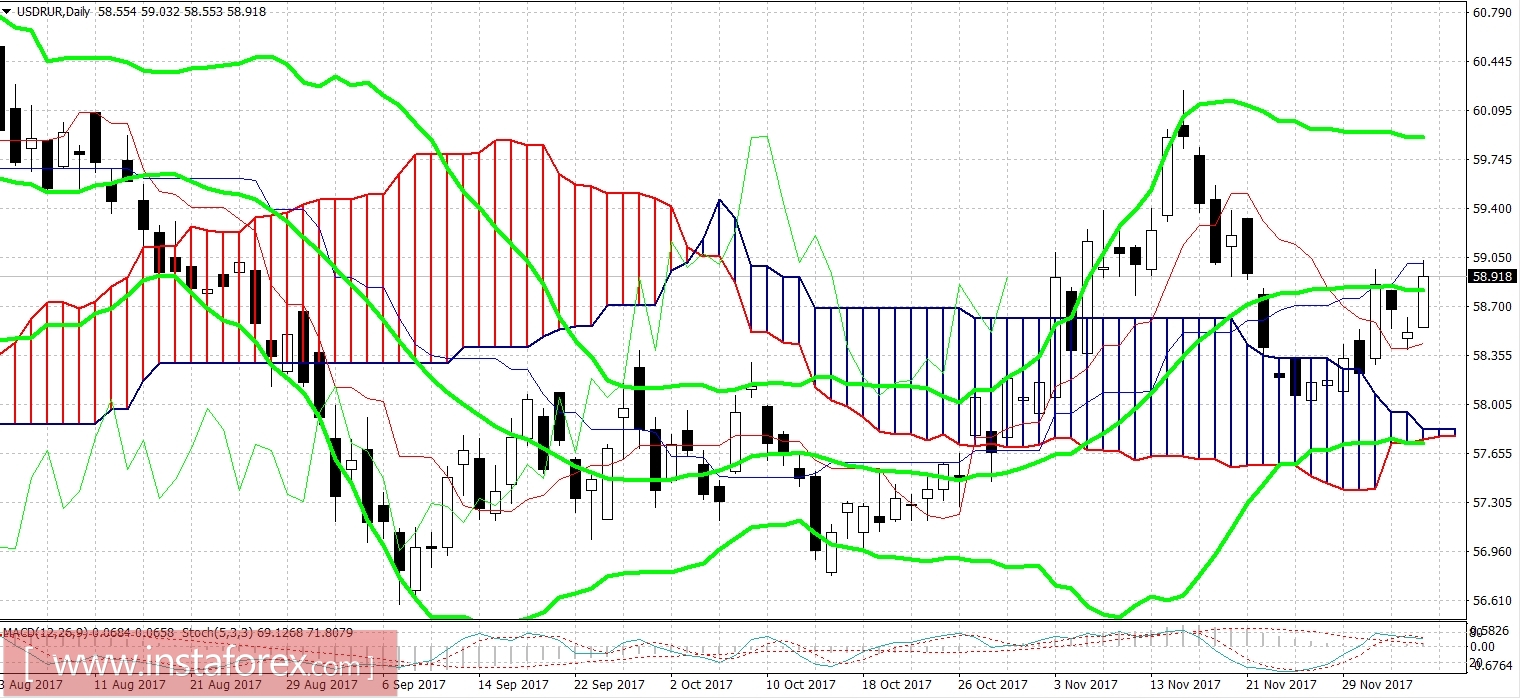Viewport: 1521px width, 699px height.
Task: Click the 58.005 price axis label
Action: [1492, 404]
